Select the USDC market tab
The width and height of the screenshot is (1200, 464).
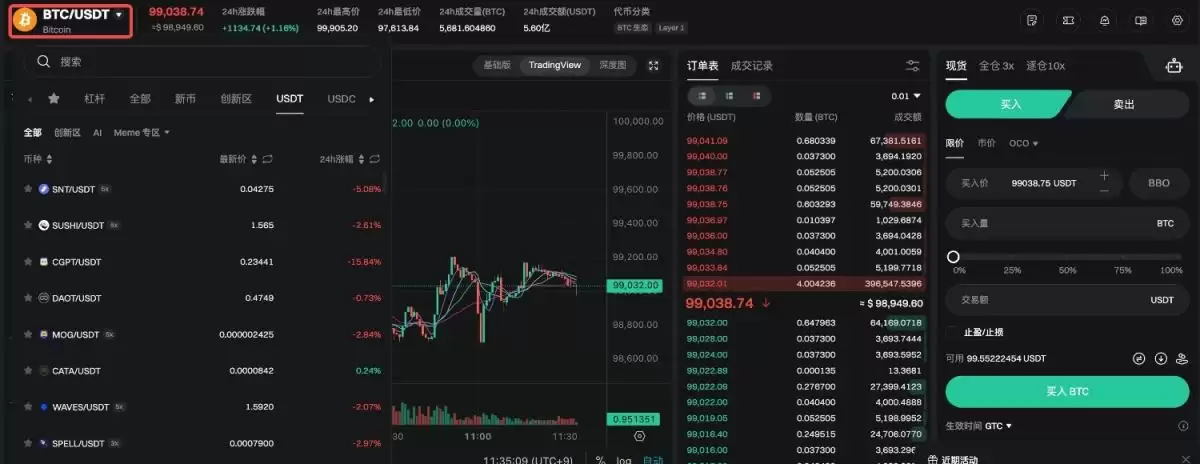(342, 99)
